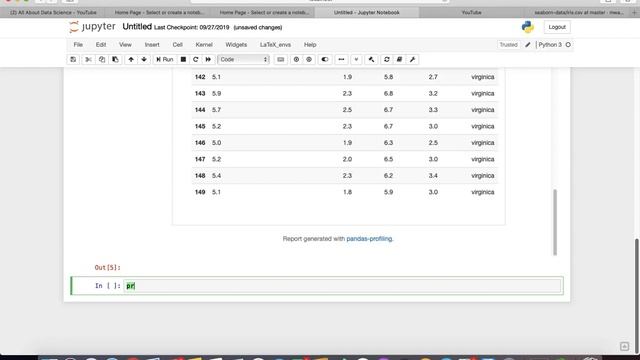Image resolution: width=640 pixels, height=360 pixels.
Task: Click the pencil edit mode icon
Action: [x=527, y=45]
